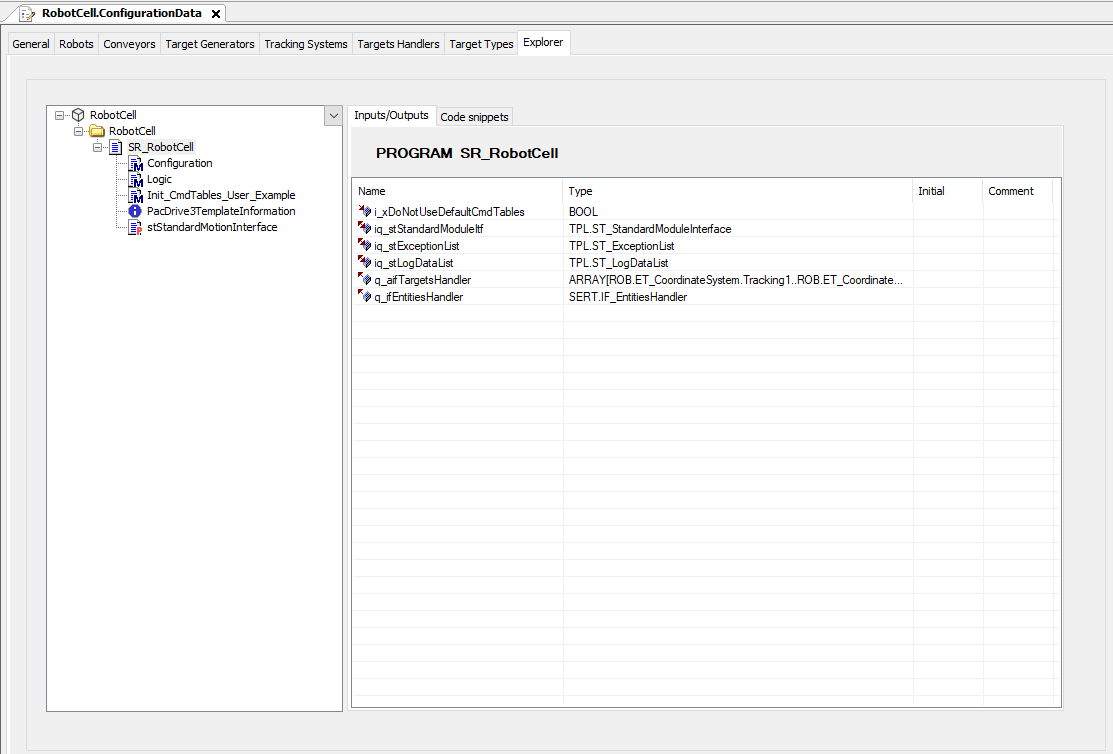This screenshot has height=754, width=1113.
Task: Click the i_xDoNotUseDefaultCmdTables variable icon
Action: 364,212
